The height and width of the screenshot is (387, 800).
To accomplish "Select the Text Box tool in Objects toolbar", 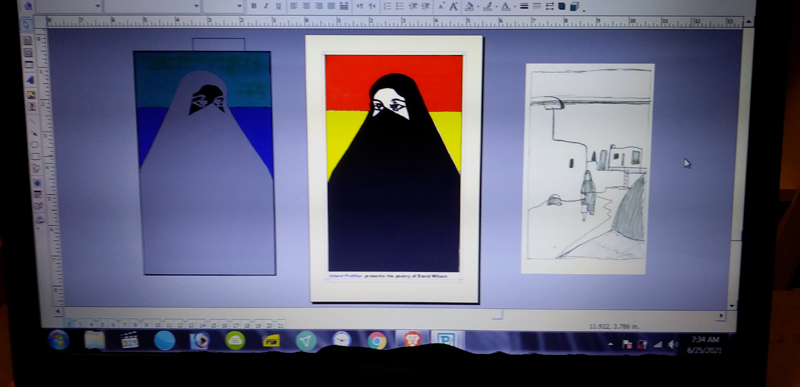I will click(27, 41).
